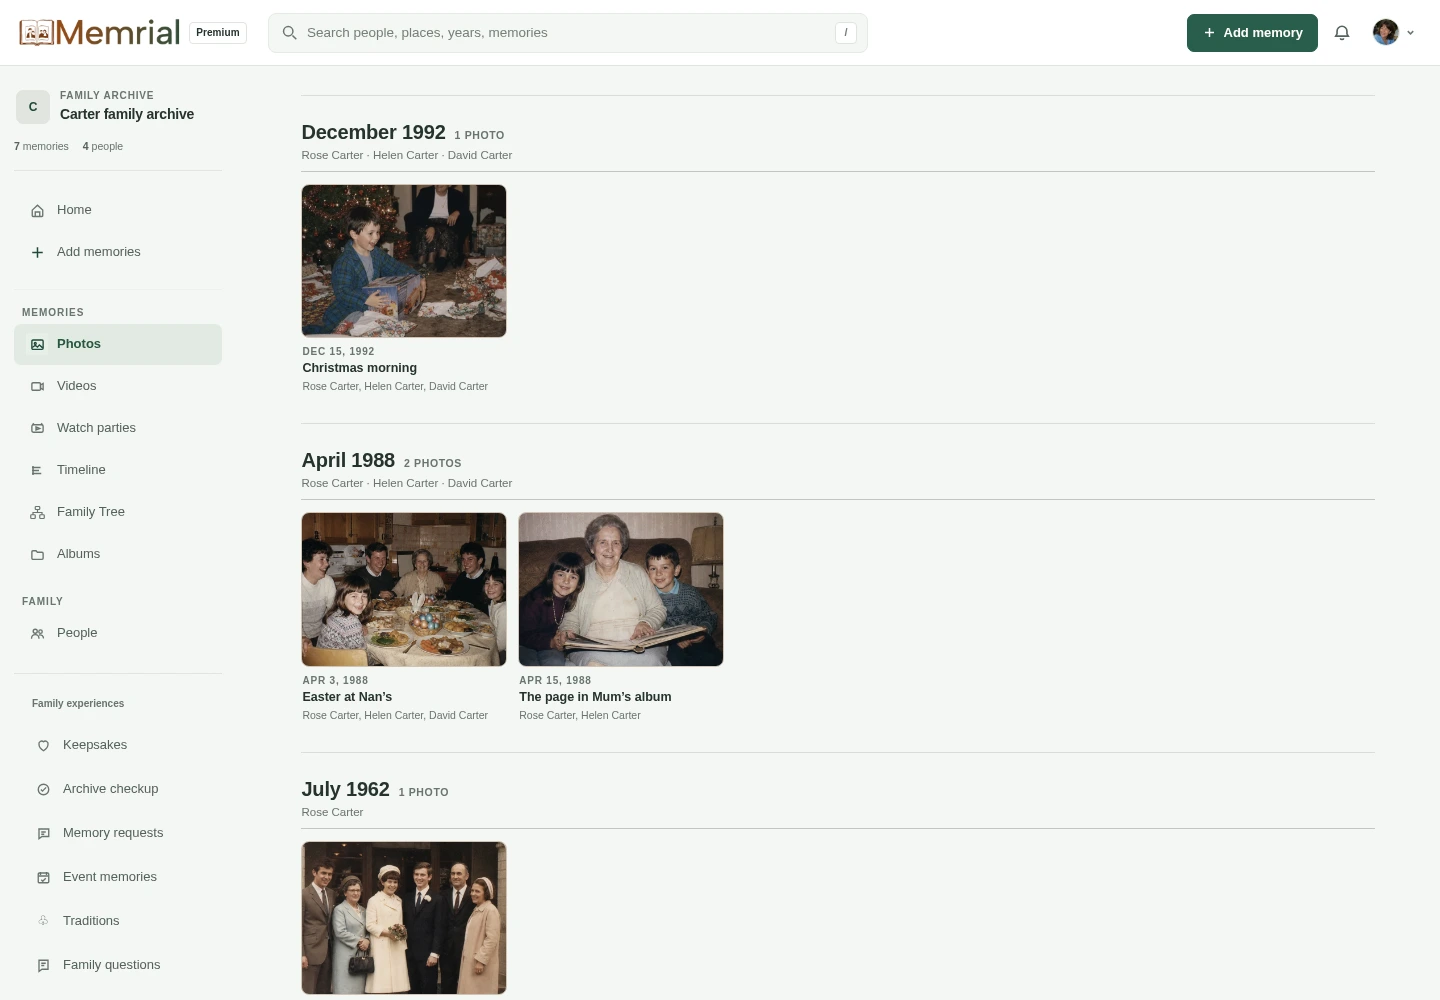This screenshot has width=1440, height=1000.
Task: Open Memory requests
Action: (x=118, y=833)
